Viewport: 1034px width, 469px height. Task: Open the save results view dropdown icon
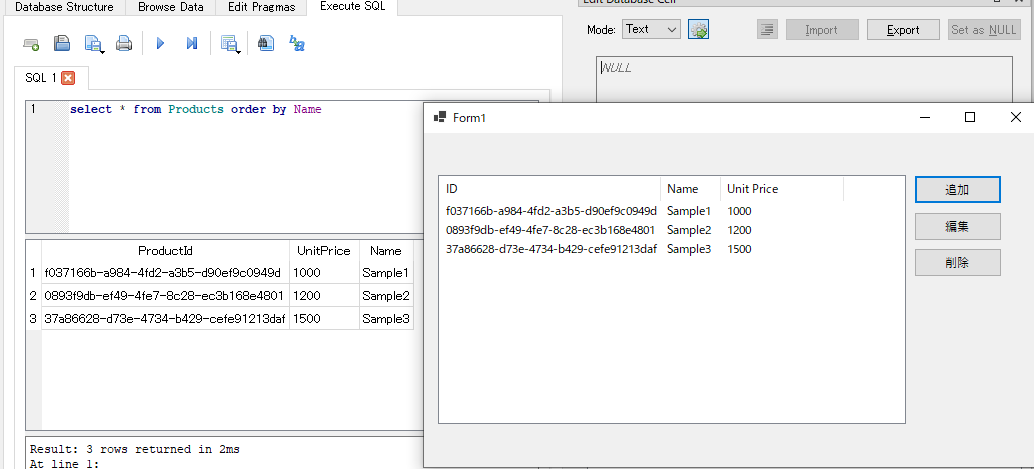coord(229,44)
